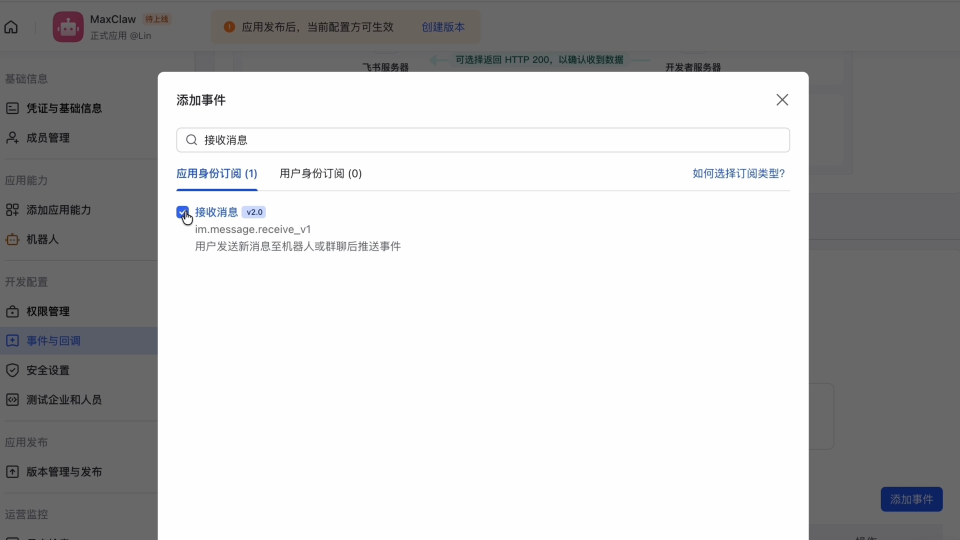
Task: Click the 可选择返回 HTTP 200 diagram text
Action: [539, 59]
